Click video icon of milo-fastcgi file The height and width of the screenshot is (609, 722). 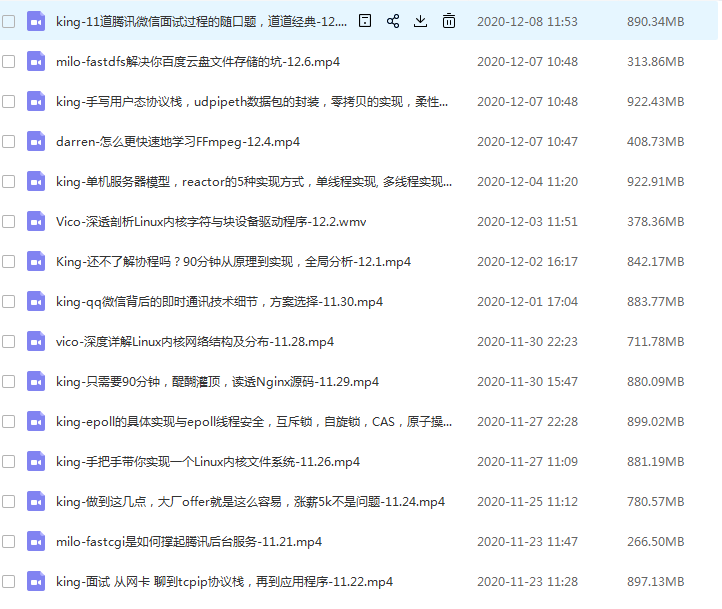click(x=36, y=541)
